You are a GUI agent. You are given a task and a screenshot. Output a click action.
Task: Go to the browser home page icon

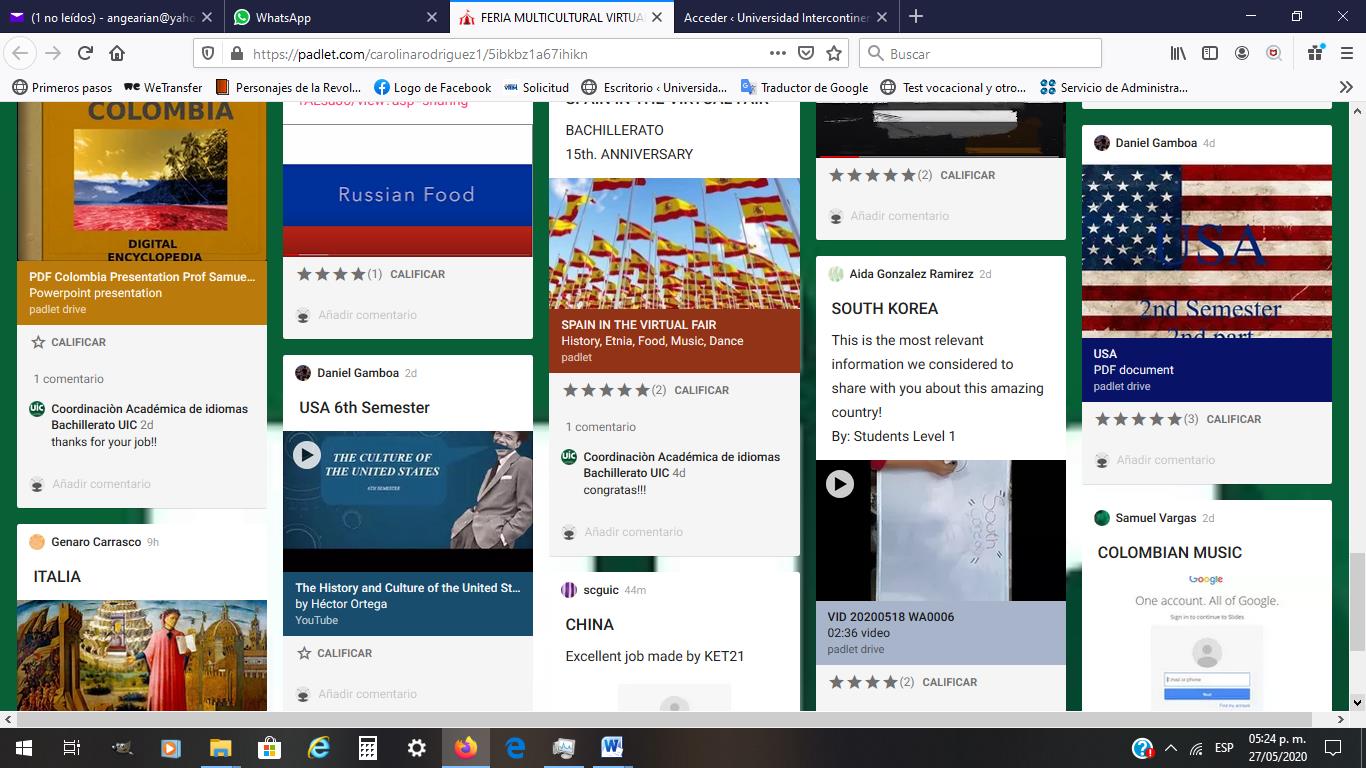tap(117, 53)
